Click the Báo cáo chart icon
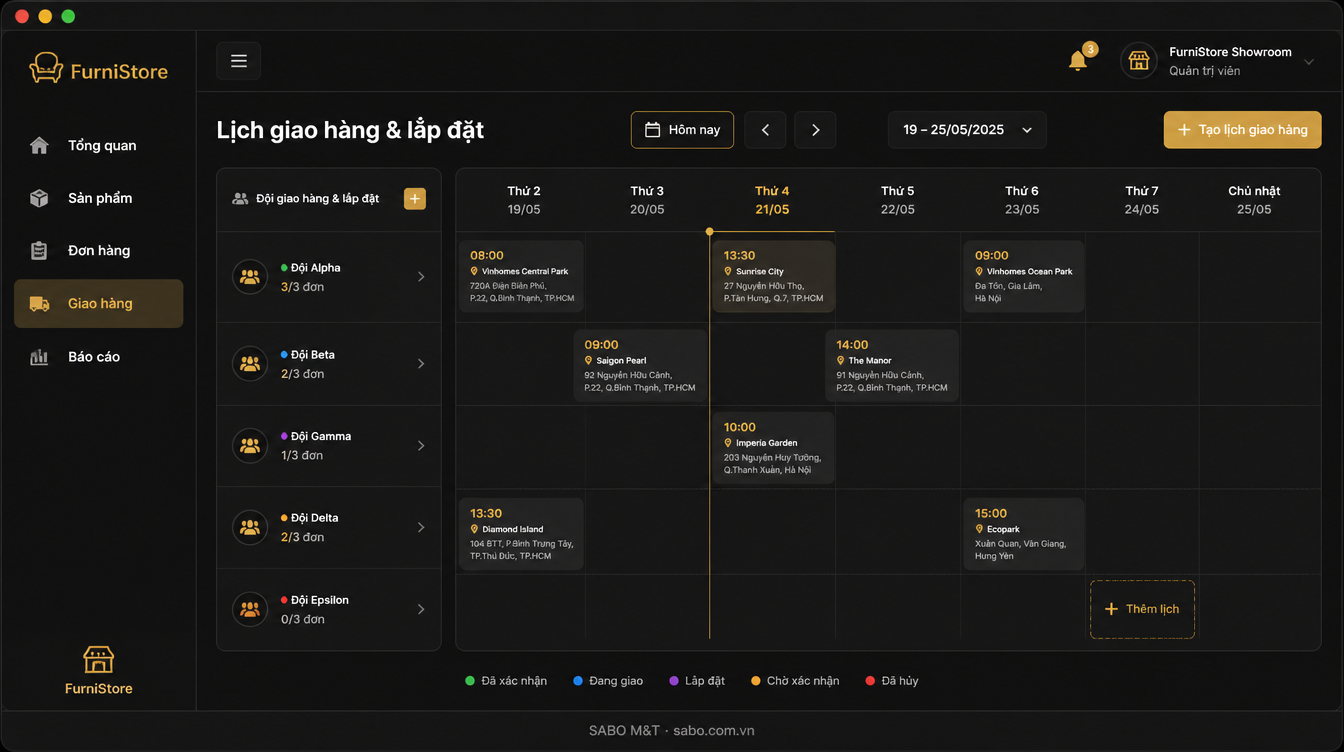The width and height of the screenshot is (1344, 752). click(x=39, y=357)
